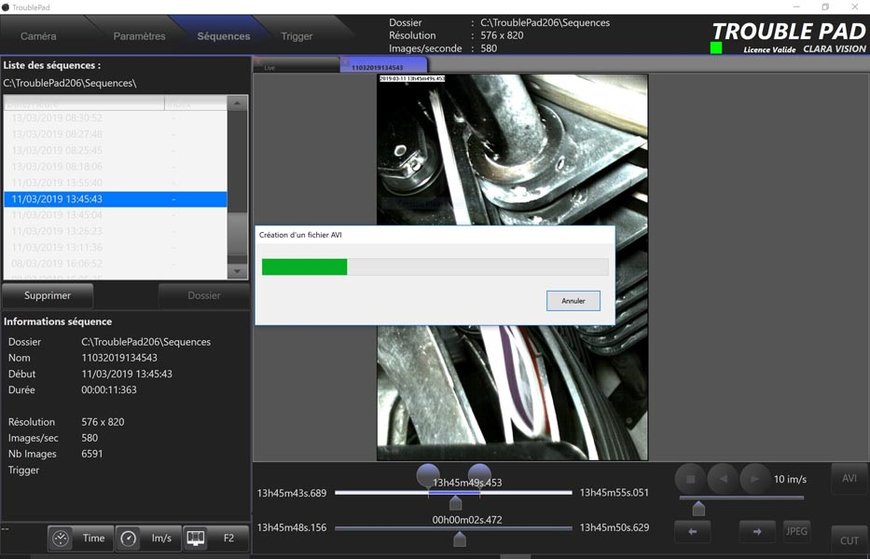
Task: Click the Im/s label button
Action: click(161, 538)
